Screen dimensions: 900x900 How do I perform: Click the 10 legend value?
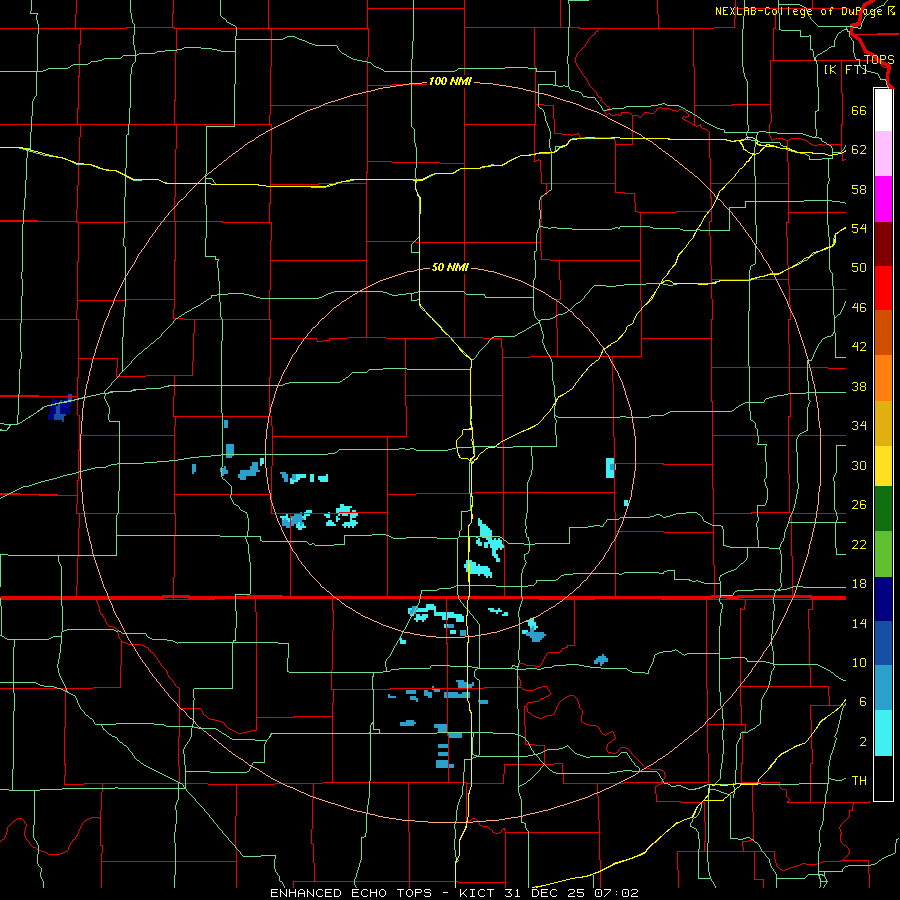pyautogui.click(x=859, y=662)
